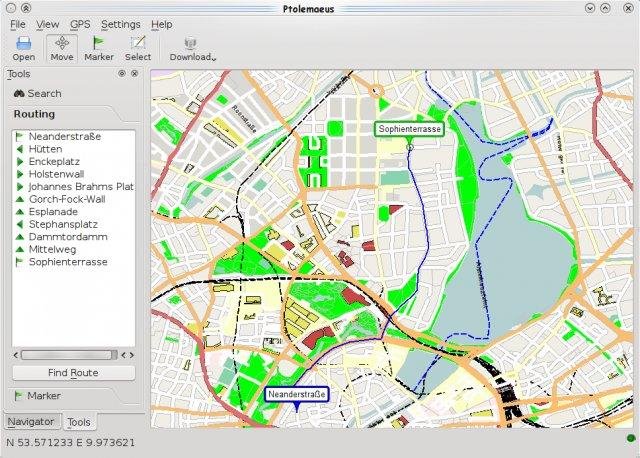Collapse the Routing section header
Screen dimensions: 640x458
click(x=34, y=114)
